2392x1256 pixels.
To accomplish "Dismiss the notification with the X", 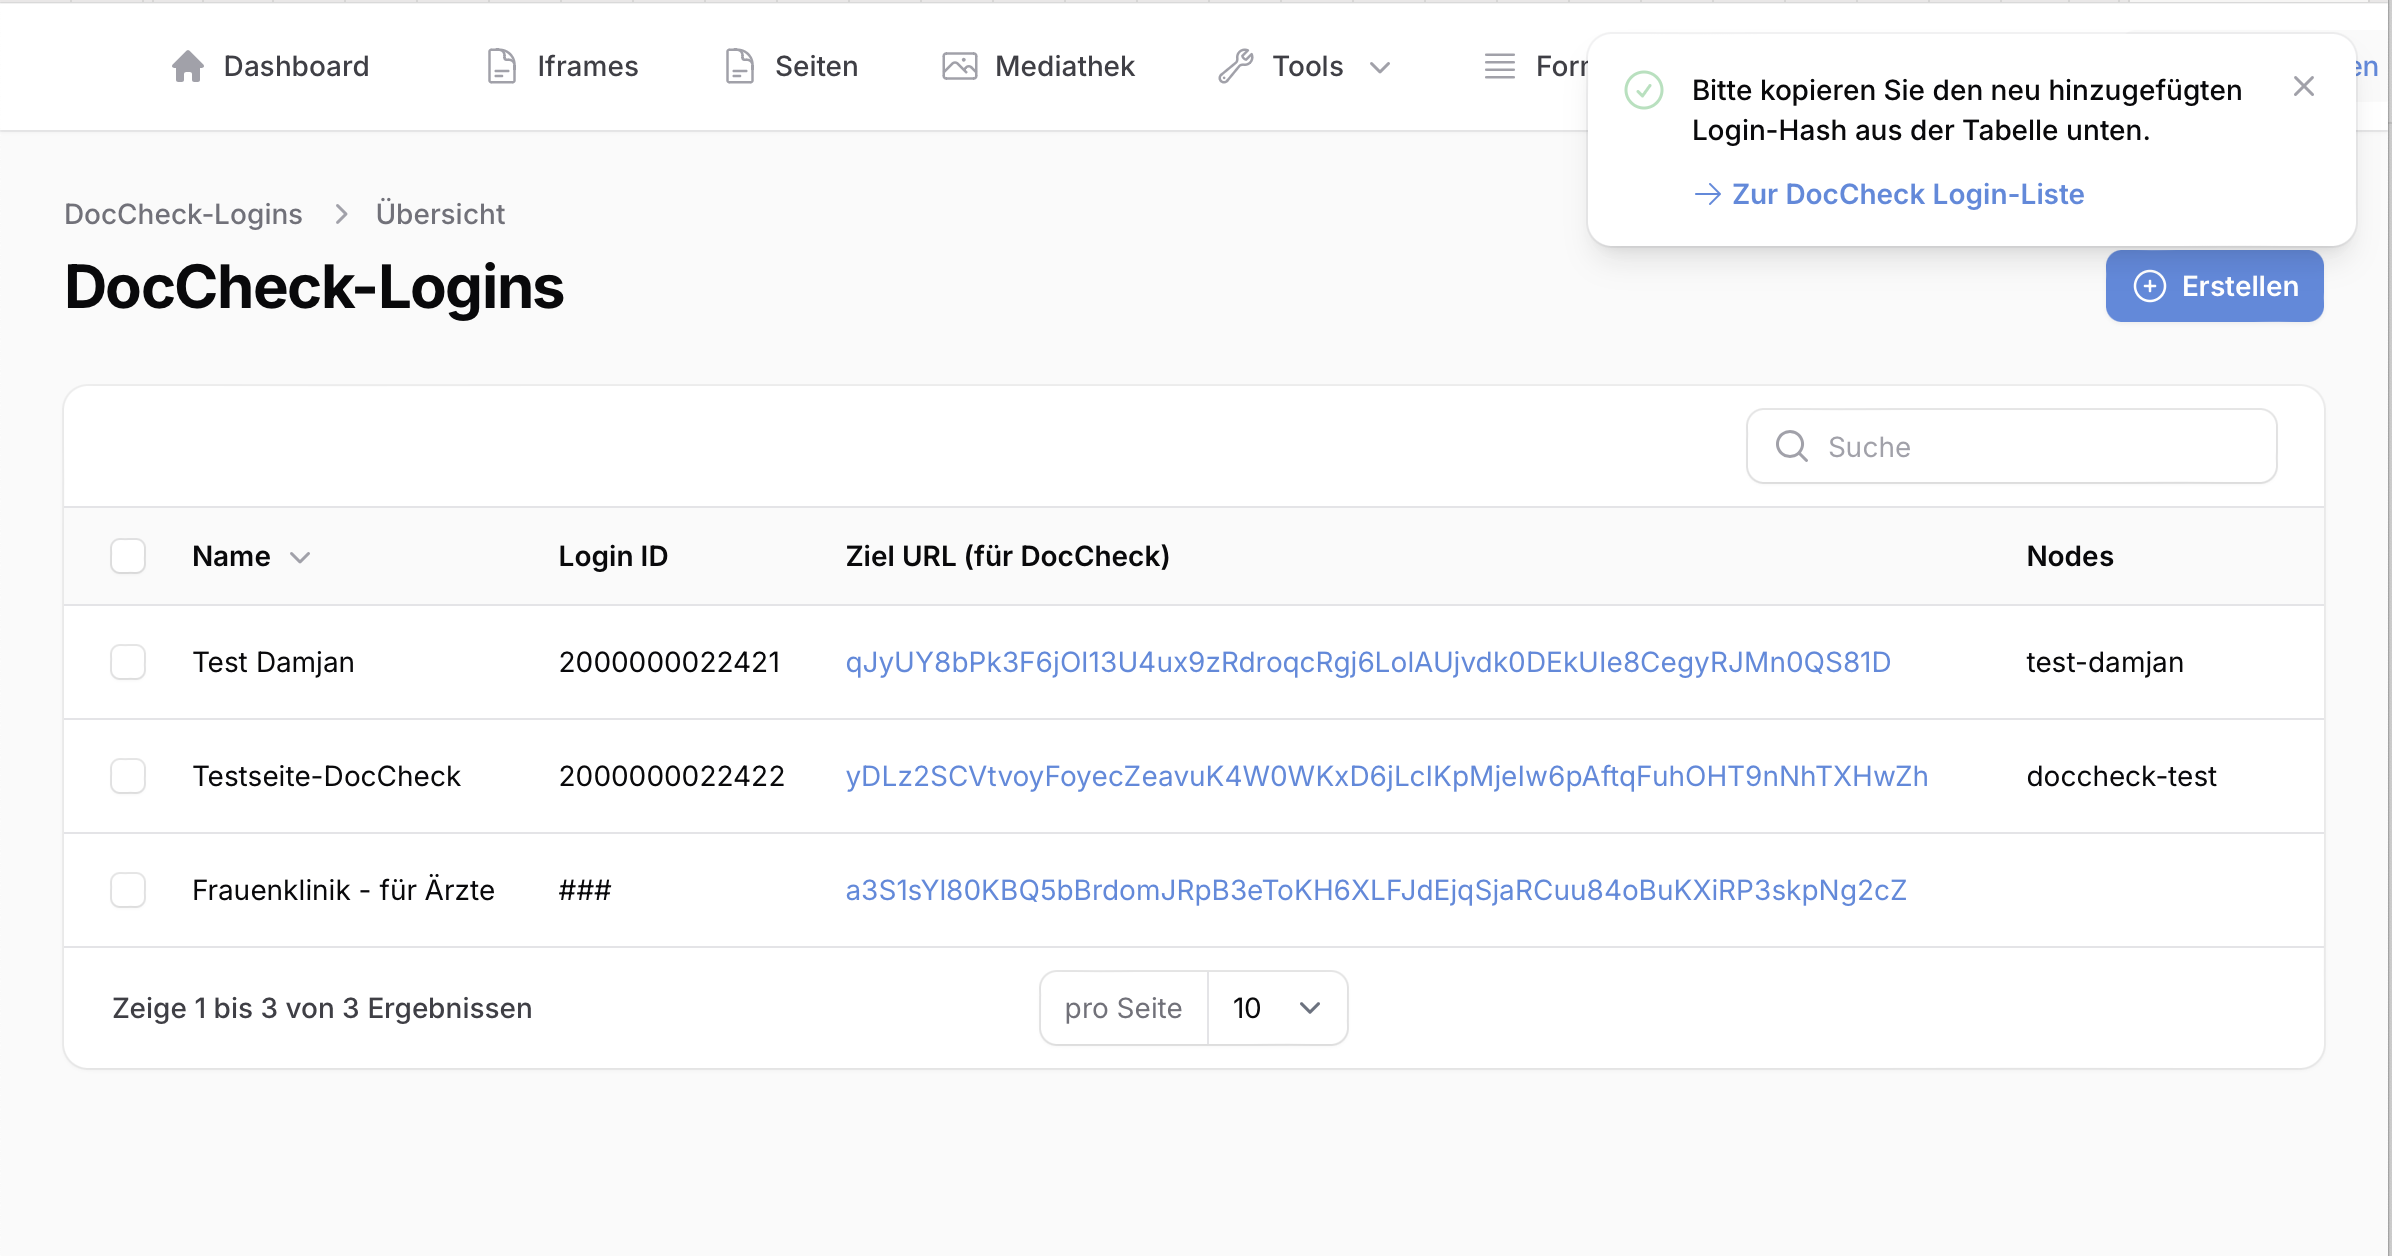I will coord(2304,87).
